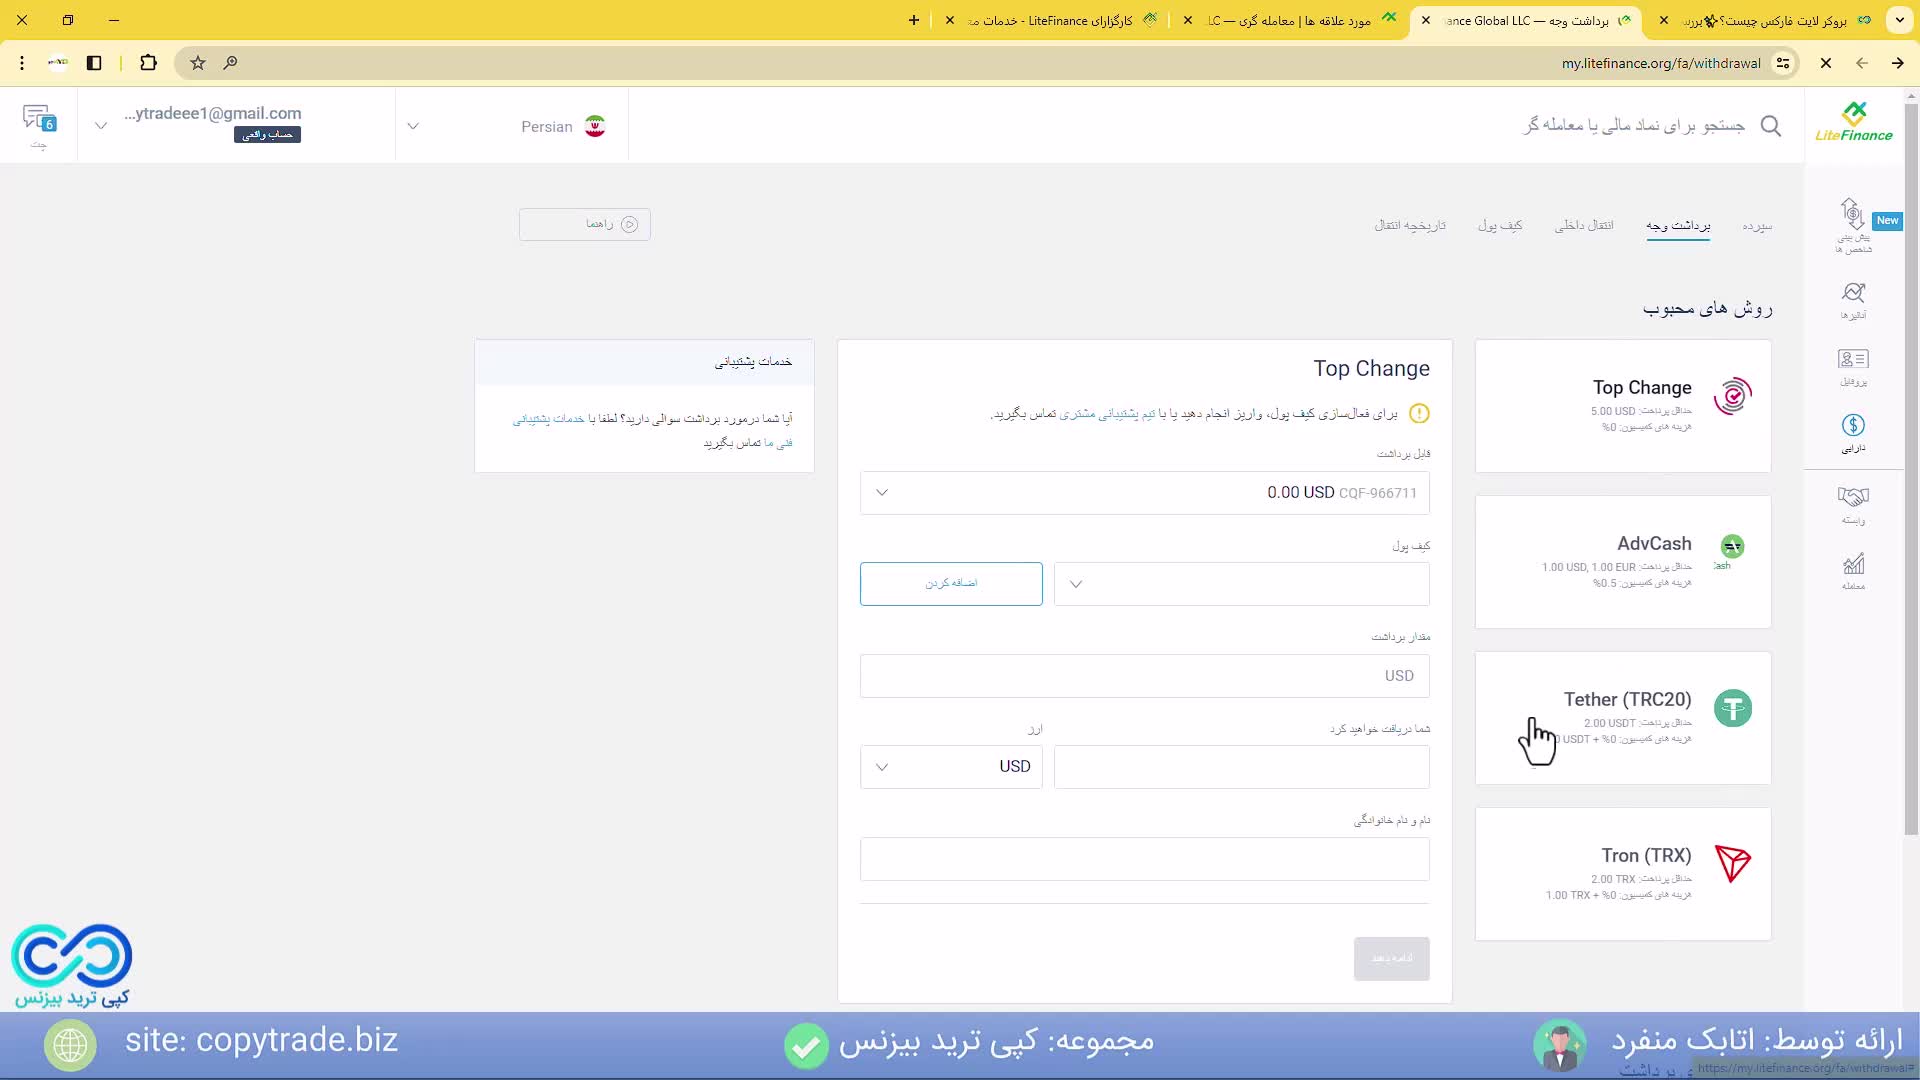Click the LiteFinance logo
Viewport: 1920px width, 1080px height.
(1855, 120)
